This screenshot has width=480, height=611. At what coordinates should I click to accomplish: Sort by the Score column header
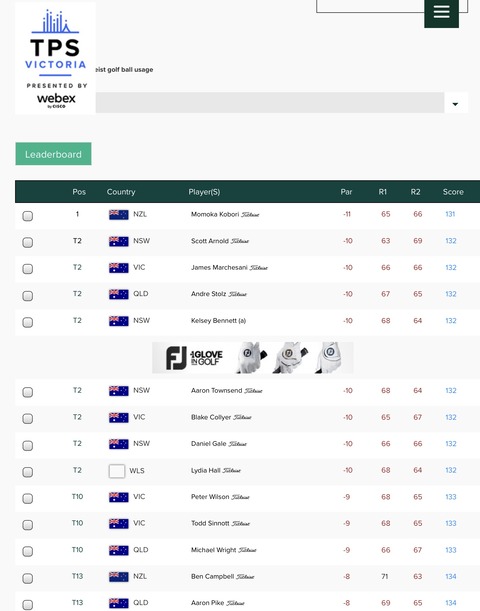tap(453, 192)
